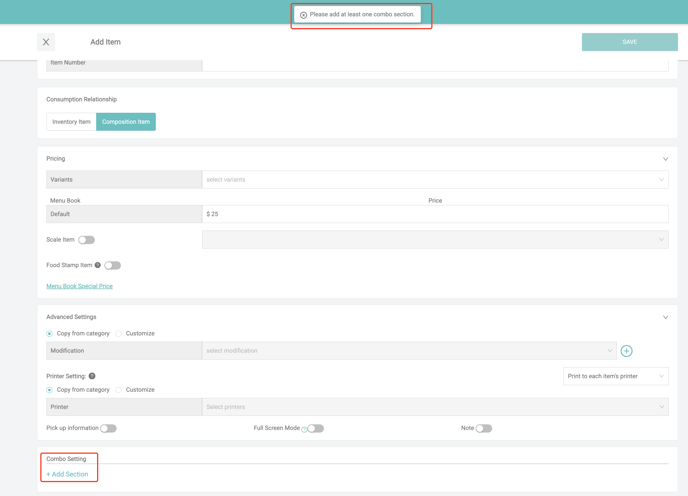Show Food Stamp Item help tooltip icon

pyautogui.click(x=98, y=265)
